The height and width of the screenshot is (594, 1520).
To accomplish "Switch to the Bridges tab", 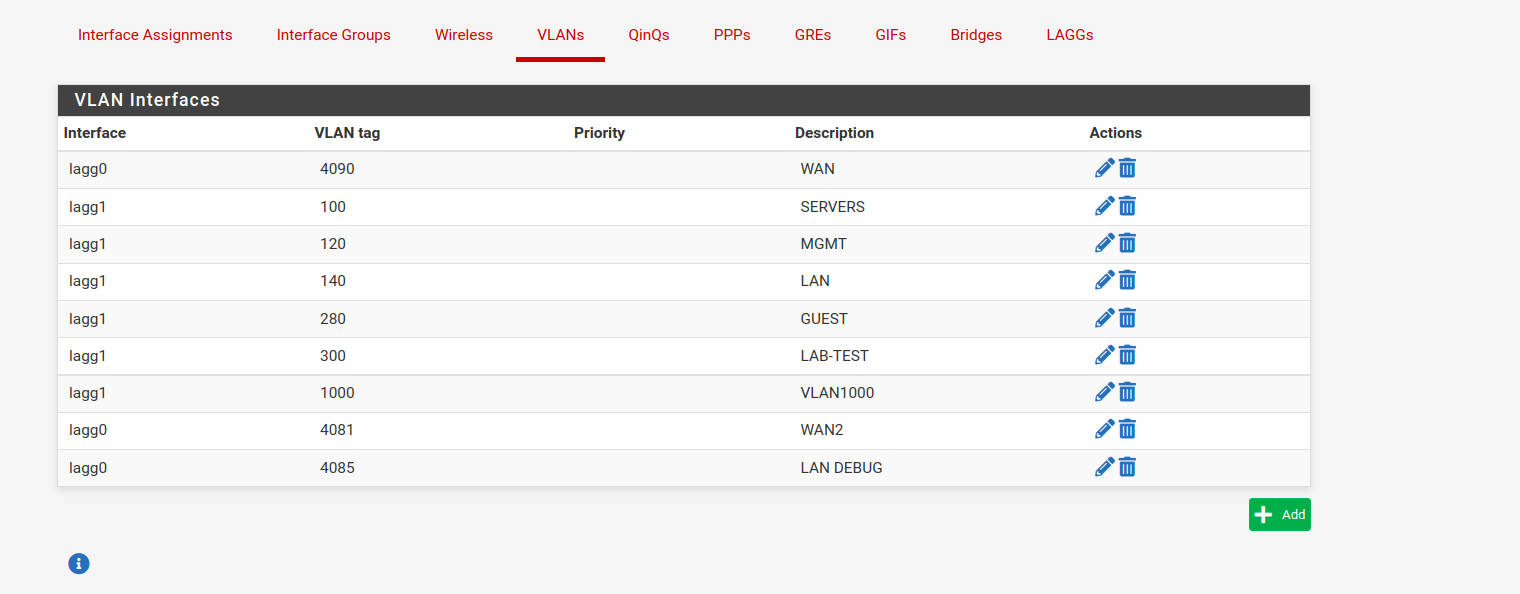I will [975, 35].
